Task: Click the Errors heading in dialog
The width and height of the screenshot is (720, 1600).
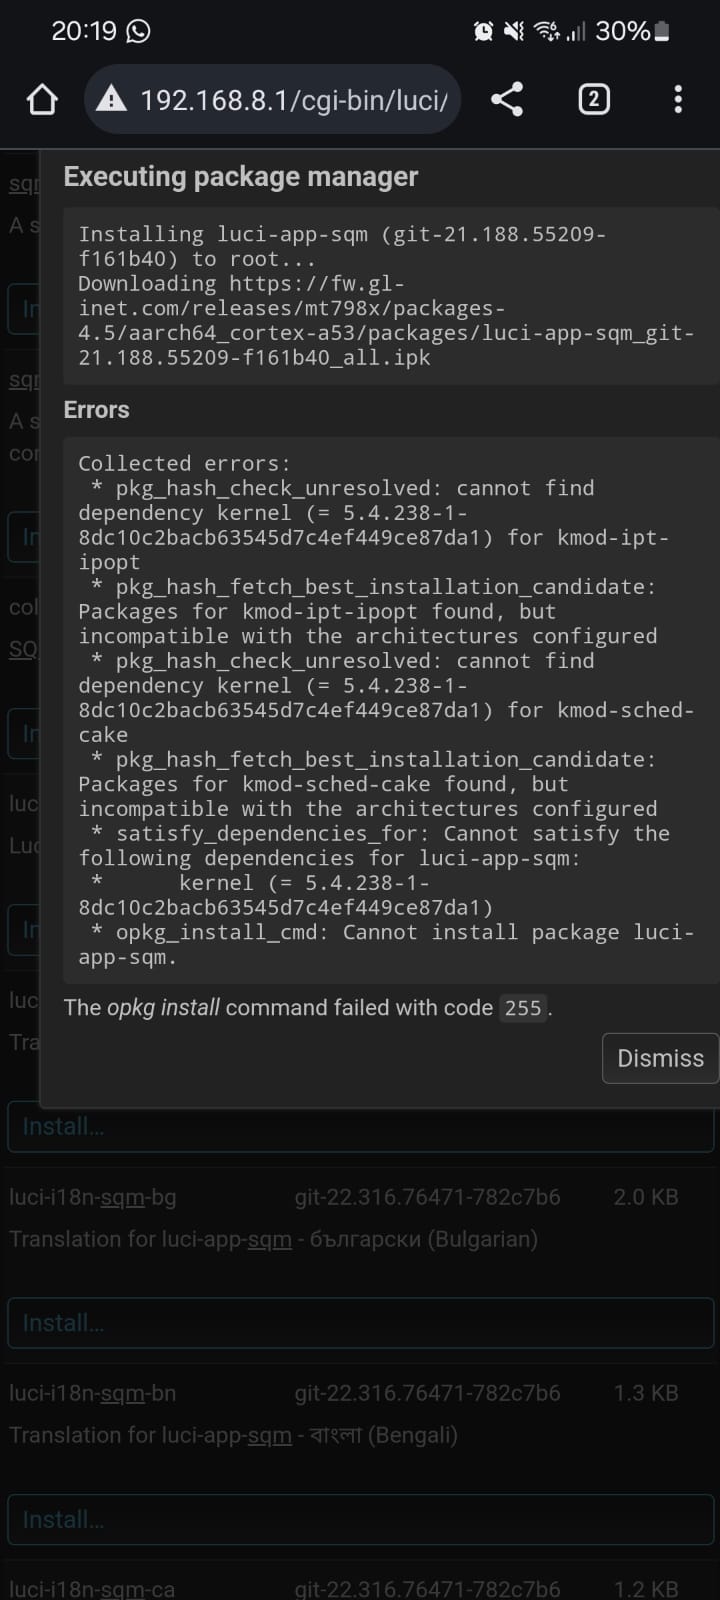Action: click(96, 410)
